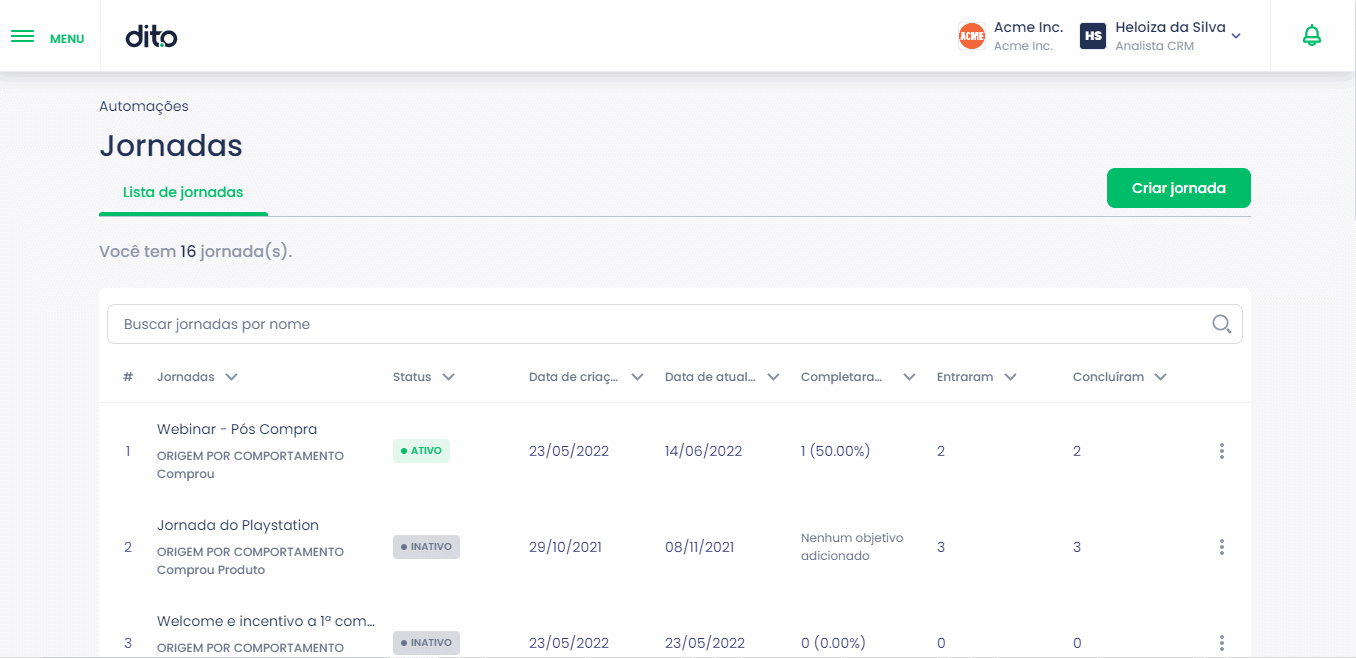
Task: Click ATIVO status badge of Webinar row
Action: (421, 451)
